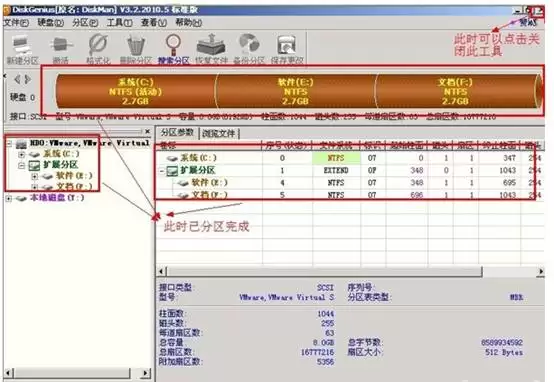Click the Delete Partition (删除分区) trash icon
The height and width of the screenshot is (382, 554).
pos(136,45)
